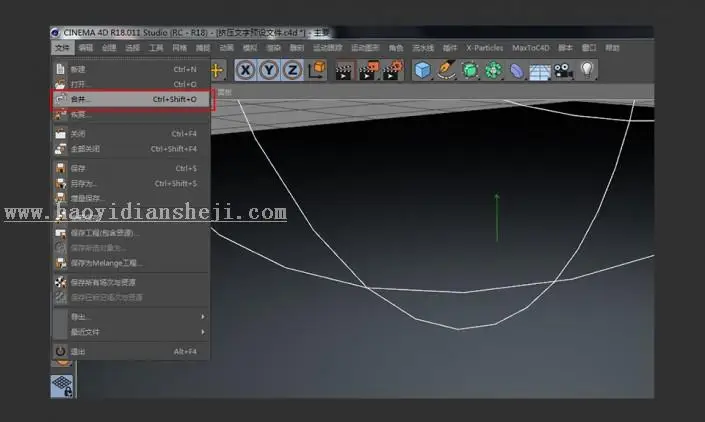Open the MaxToC4D menu
705x422 pixels.
[531, 48]
